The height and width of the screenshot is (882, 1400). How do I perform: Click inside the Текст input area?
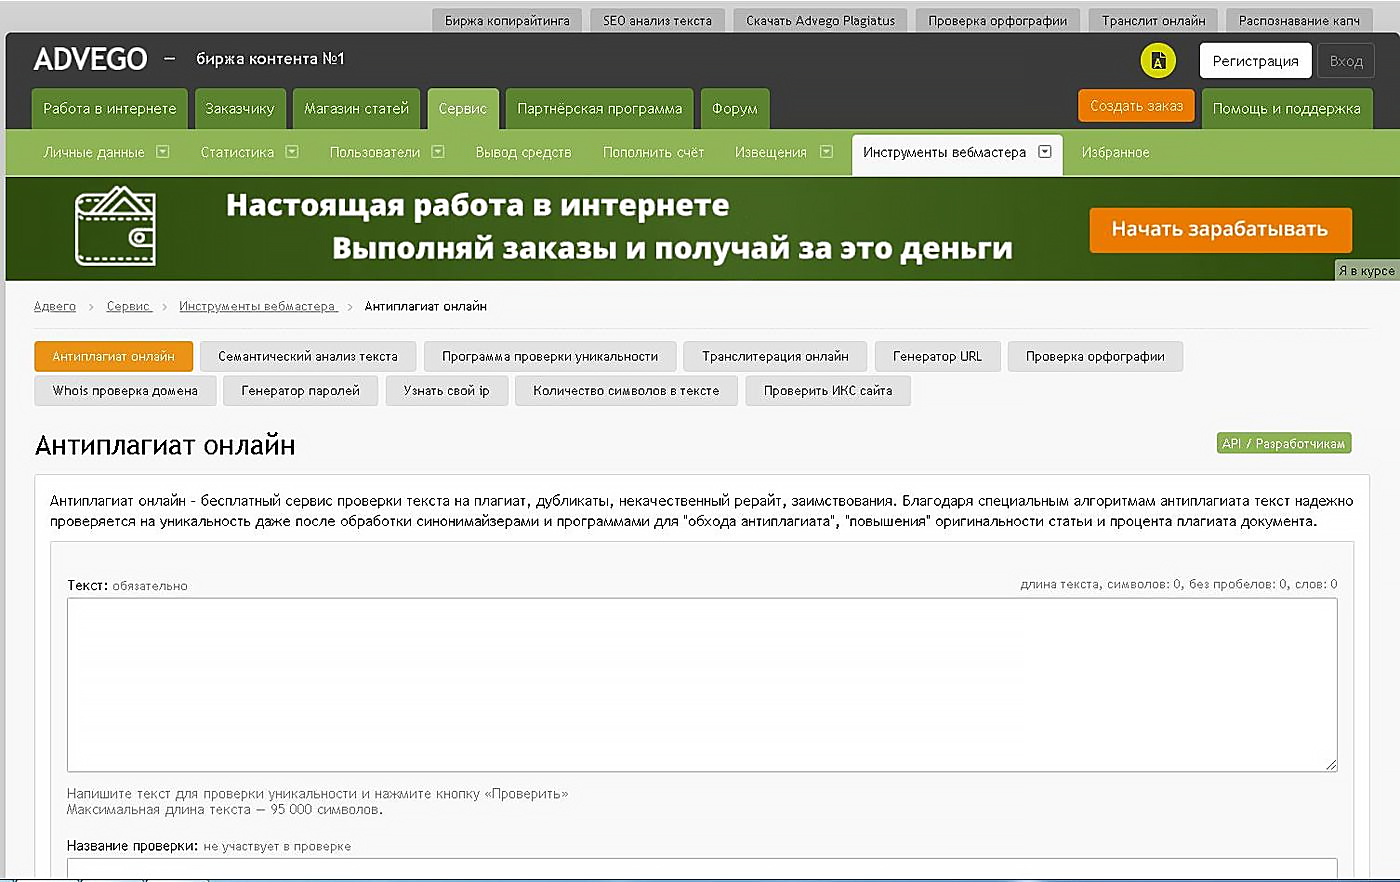[x=702, y=685]
